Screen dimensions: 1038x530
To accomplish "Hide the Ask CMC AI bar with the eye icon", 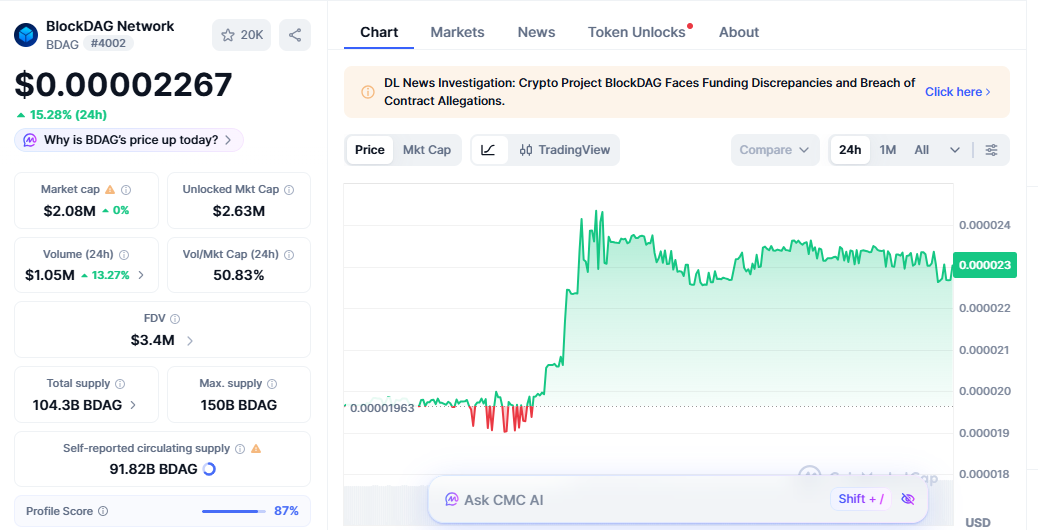I will pyautogui.click(x=908, y=499).
